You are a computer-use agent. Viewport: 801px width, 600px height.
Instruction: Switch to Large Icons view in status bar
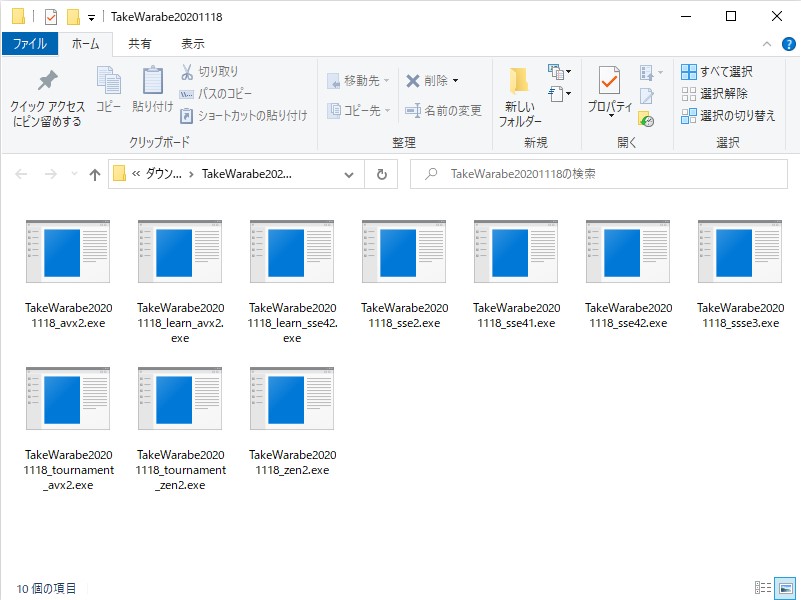(x=785, y=588)
